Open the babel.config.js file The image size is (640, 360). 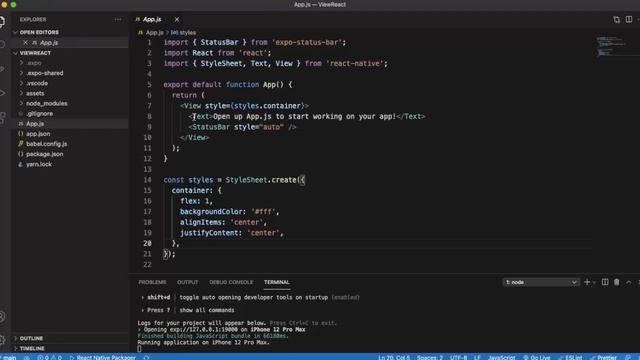click(x=47, y=144)
